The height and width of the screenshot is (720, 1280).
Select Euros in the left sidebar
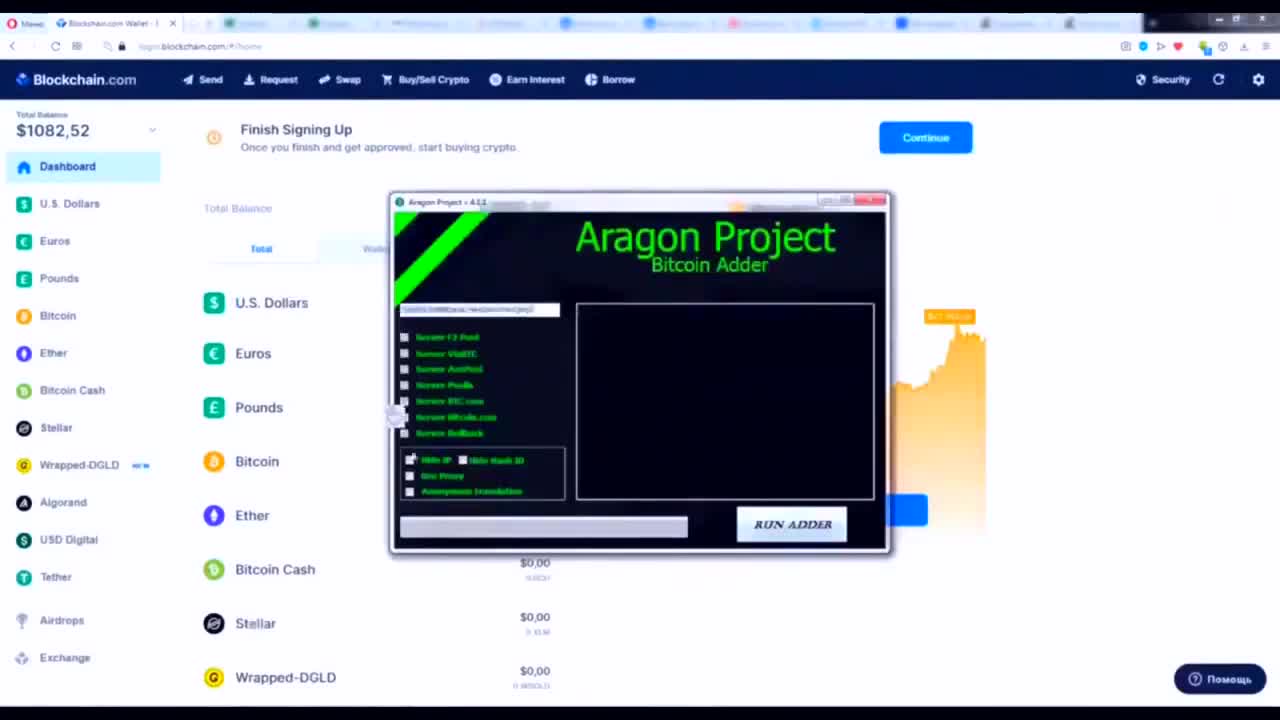click(44, 241)
